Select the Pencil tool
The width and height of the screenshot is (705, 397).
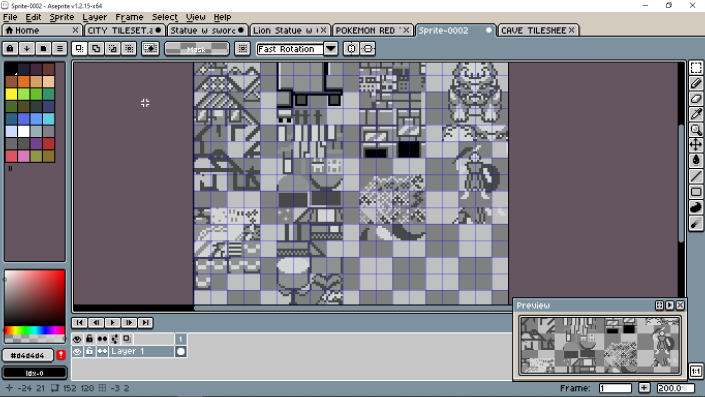[x=696, y=83]
